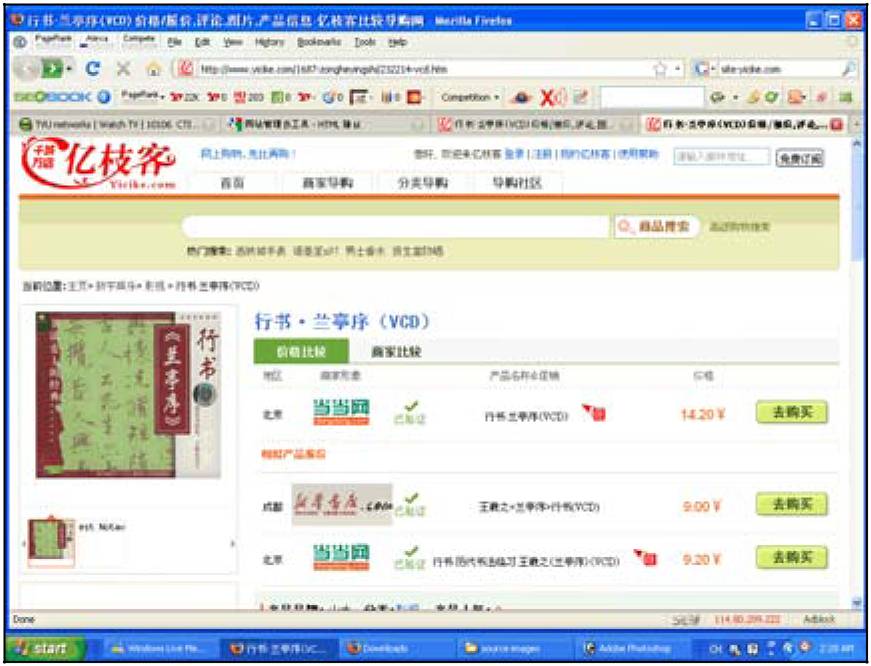This screenshot has height=666, width=871.
Task: Open the back/forward history dropdown arrow
Action: click(70, 69)
